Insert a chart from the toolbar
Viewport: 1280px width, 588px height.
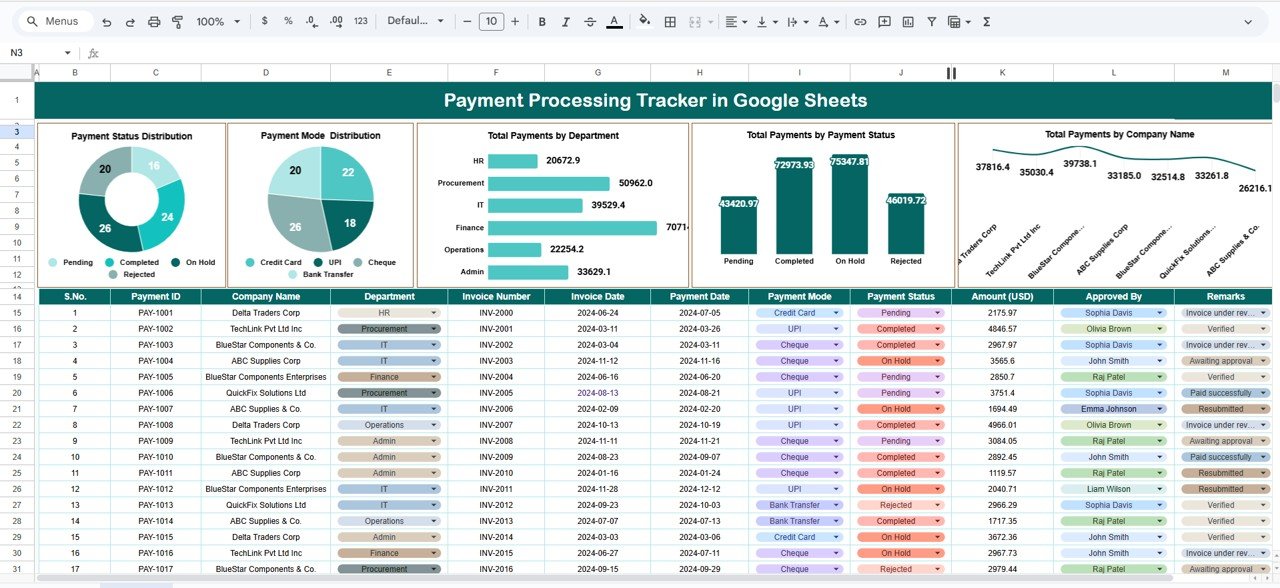[x=908, y=21]
